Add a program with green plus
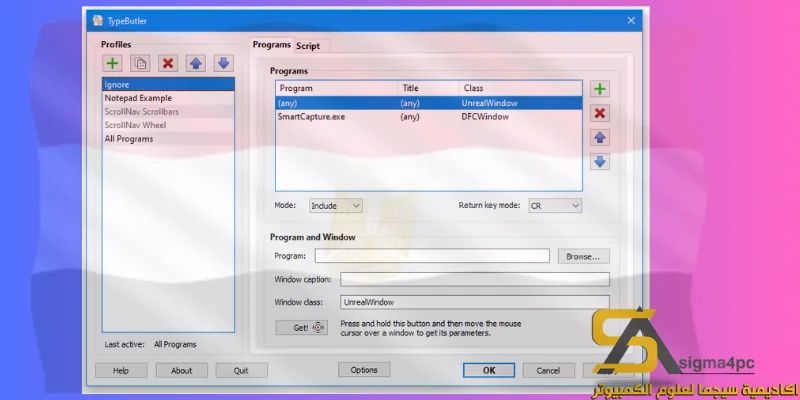The width and height of the screenshot is (800, 400). [x=600, y=89]
